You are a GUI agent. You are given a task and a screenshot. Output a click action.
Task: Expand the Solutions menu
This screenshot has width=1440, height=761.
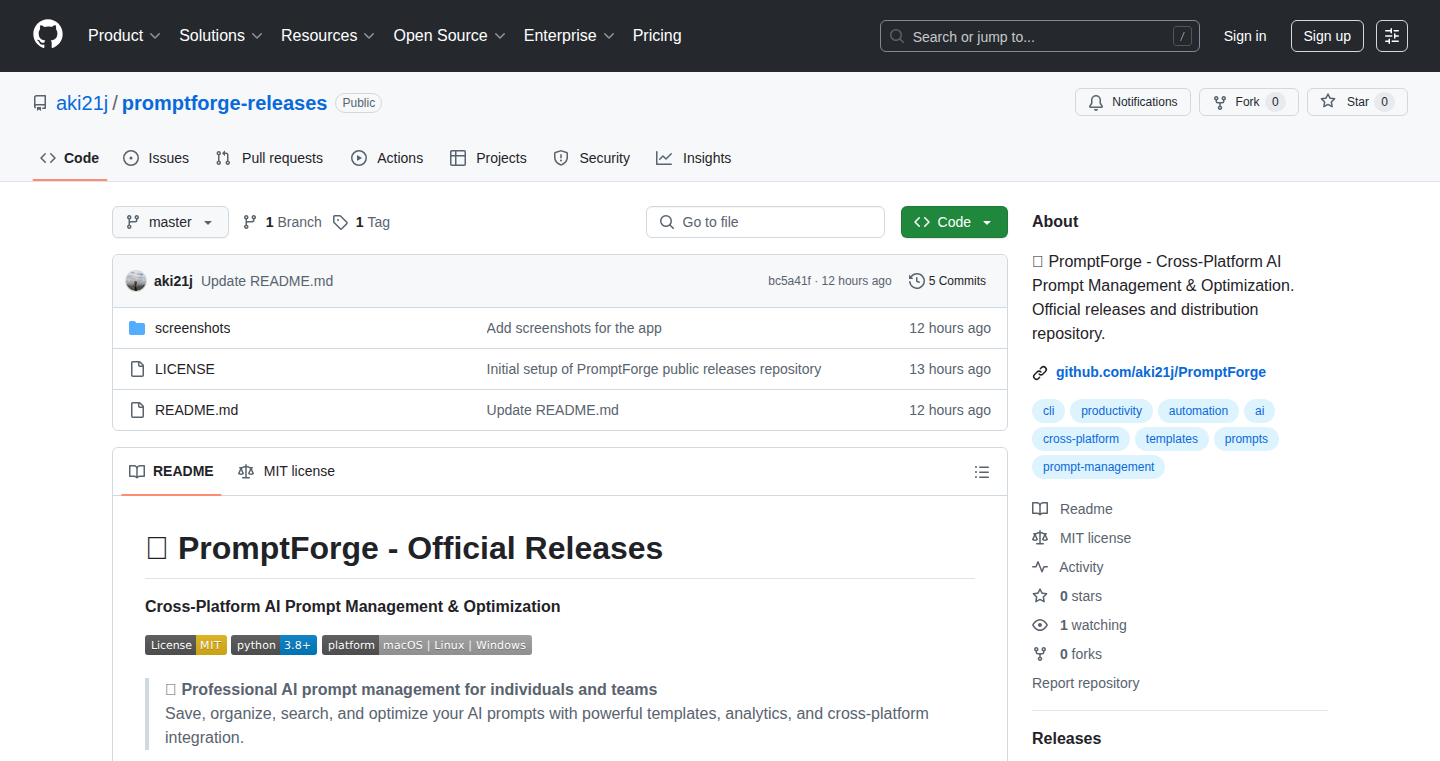pos(221,35)
